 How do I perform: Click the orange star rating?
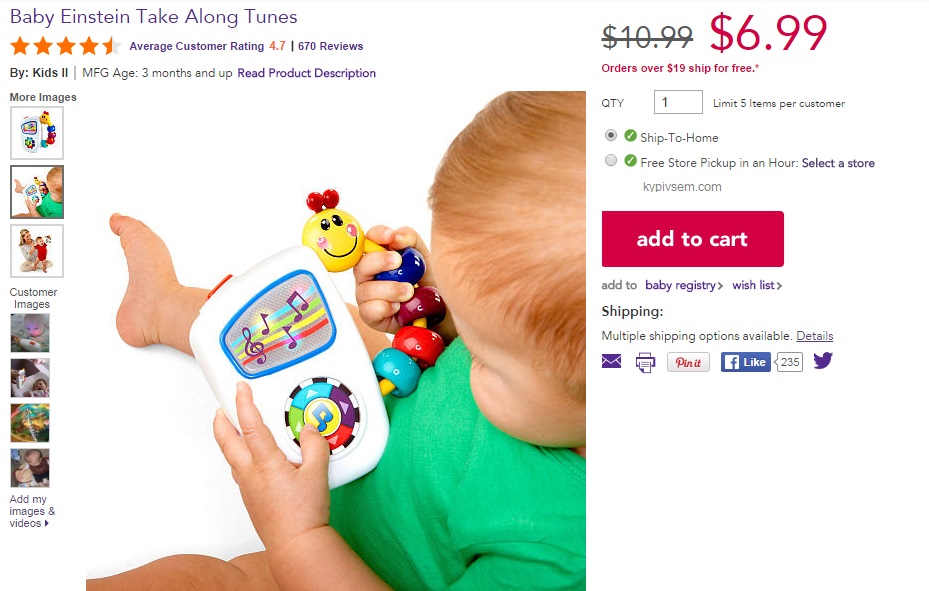coord(65,46)
